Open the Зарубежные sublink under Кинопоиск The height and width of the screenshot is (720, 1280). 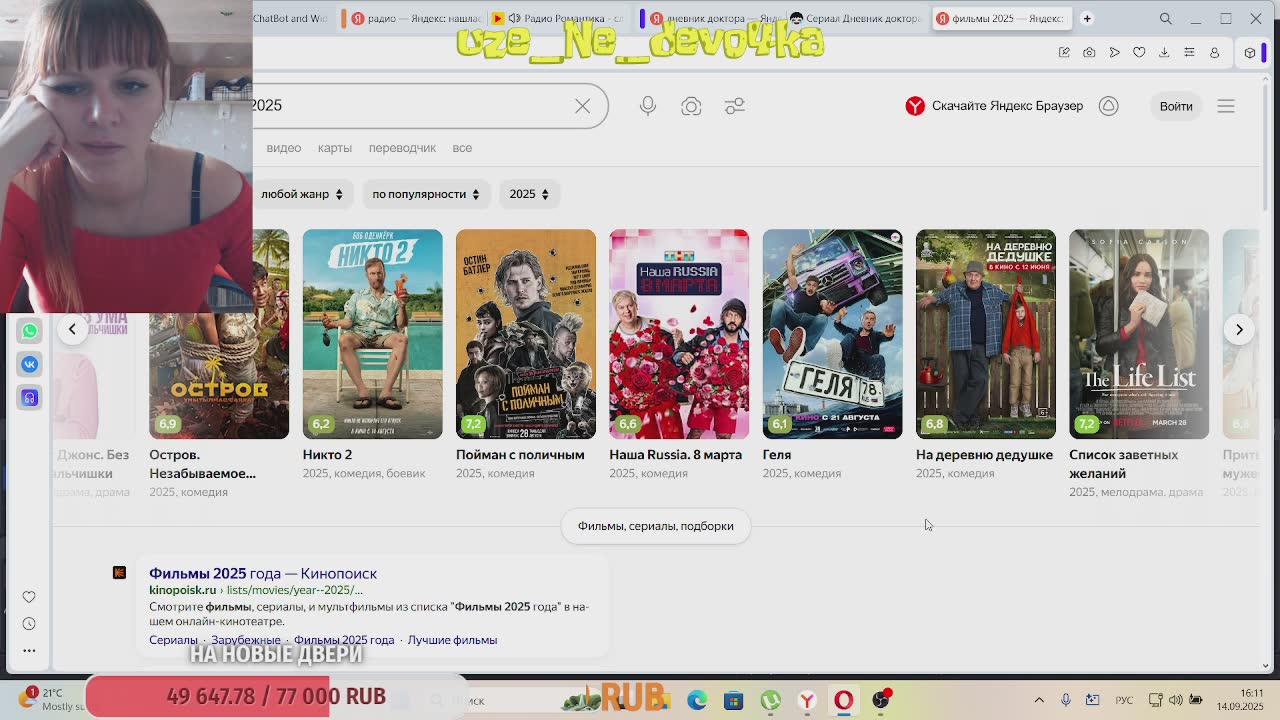[246, 640]
